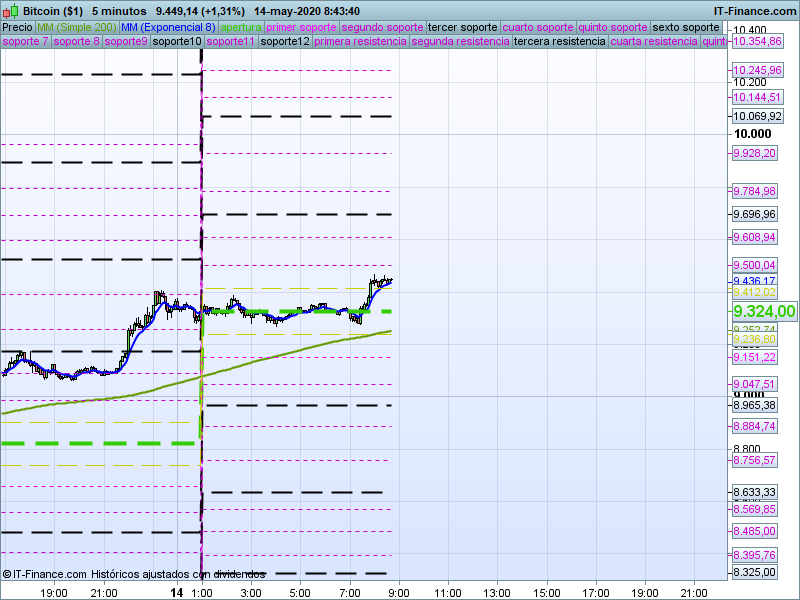
Task: Click the soporte10 legend label
Action: pos(177,42)
